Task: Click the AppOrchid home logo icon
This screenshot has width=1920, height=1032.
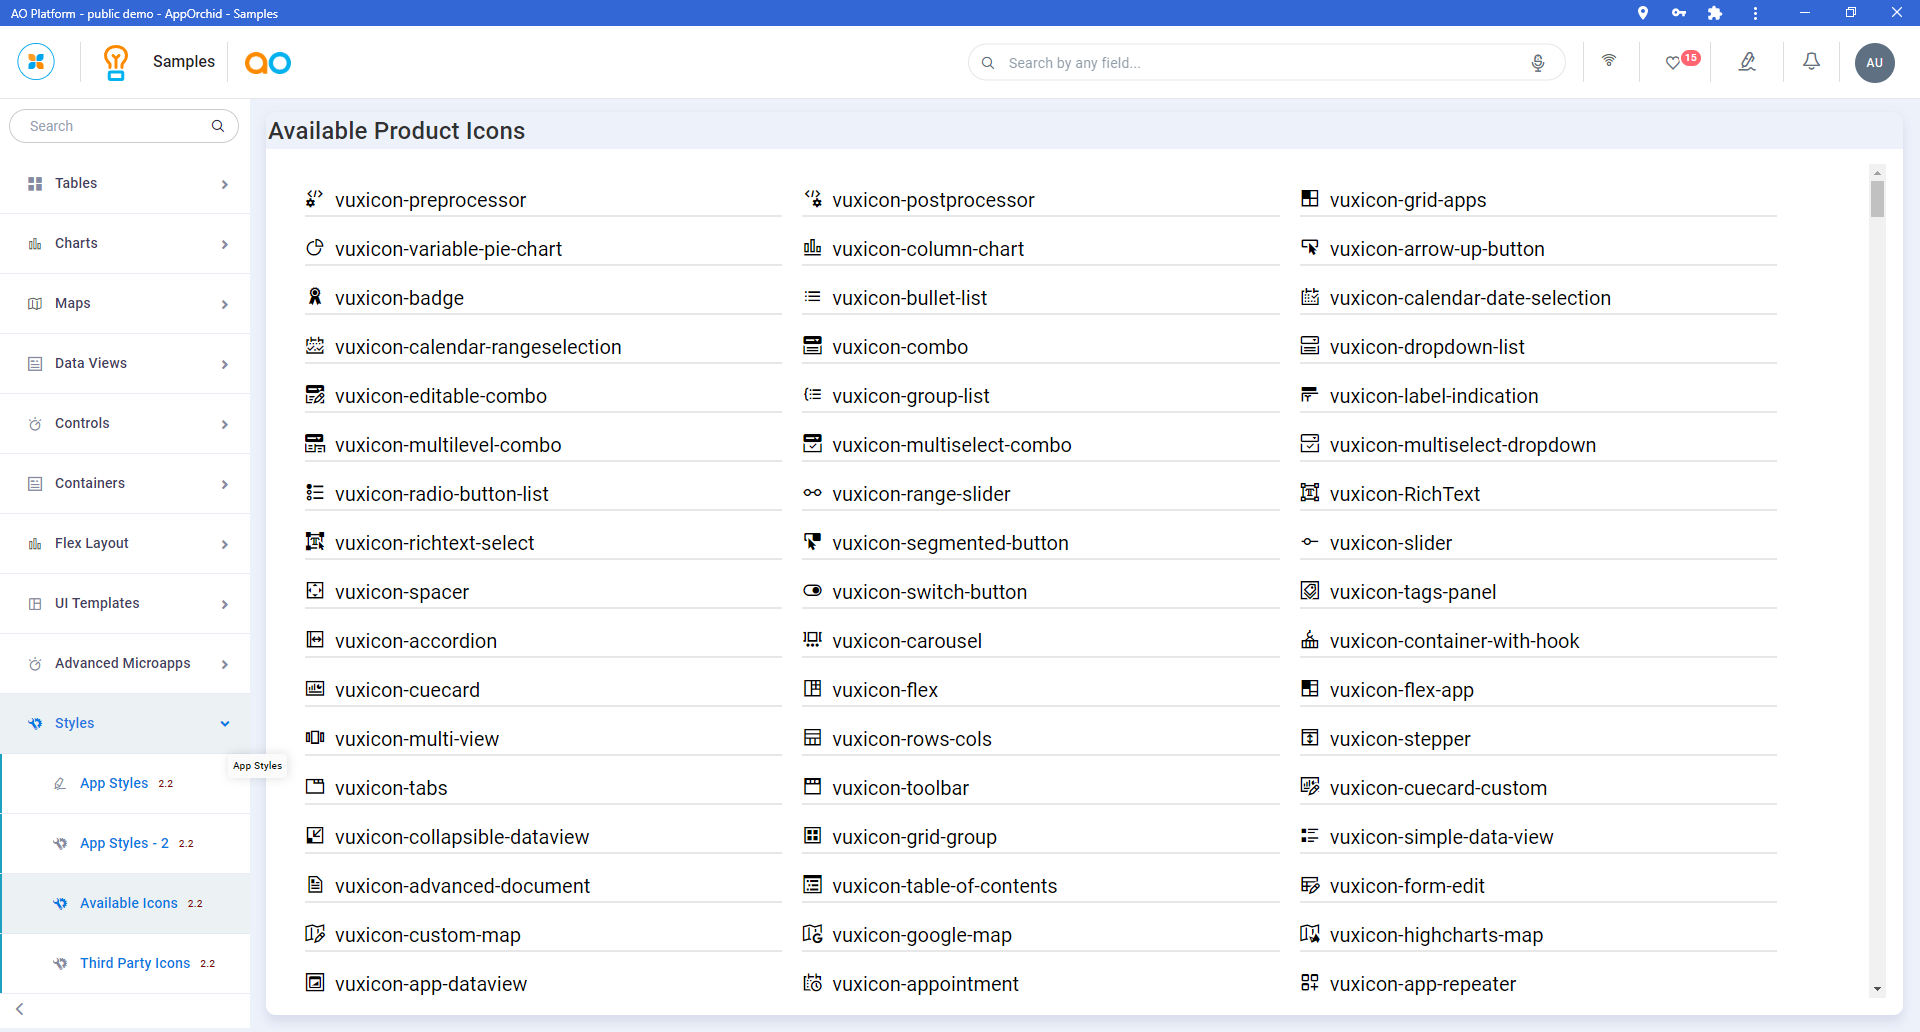Action: tap(36, 62)
